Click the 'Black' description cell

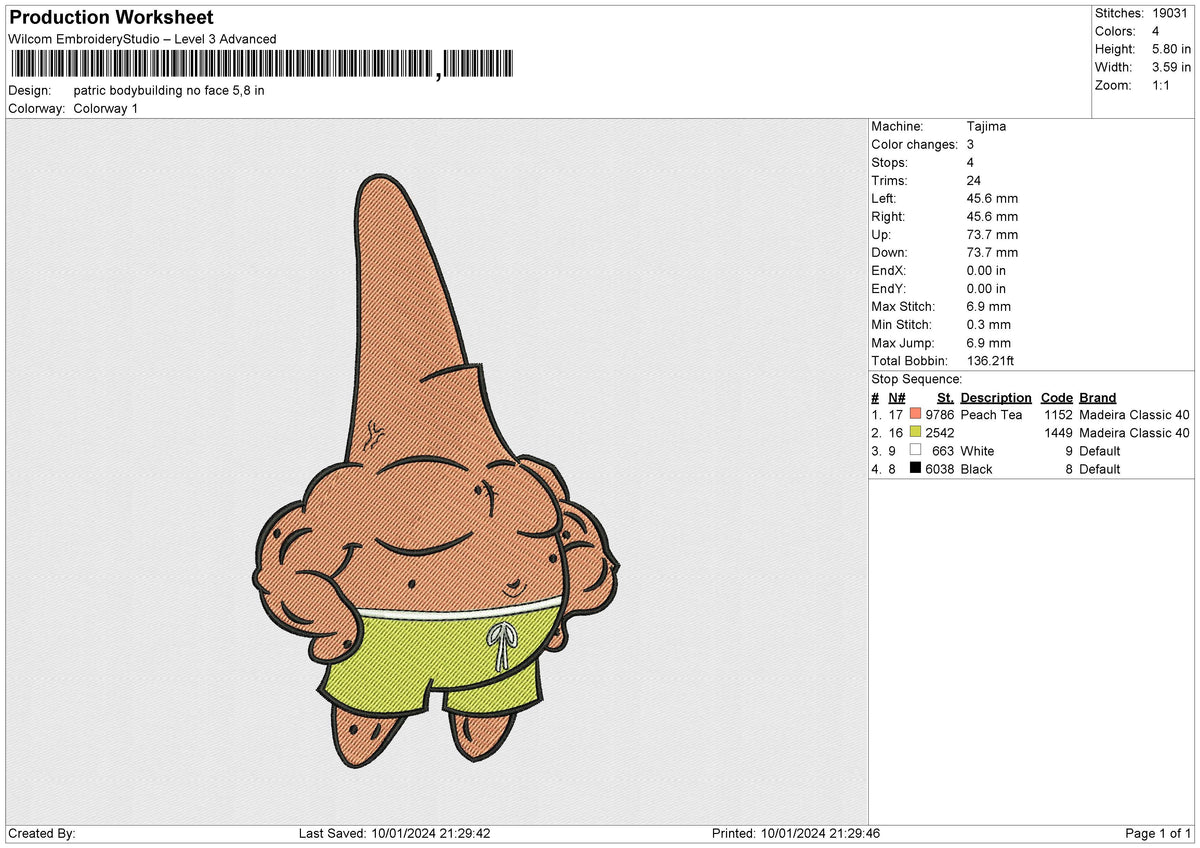976,468
